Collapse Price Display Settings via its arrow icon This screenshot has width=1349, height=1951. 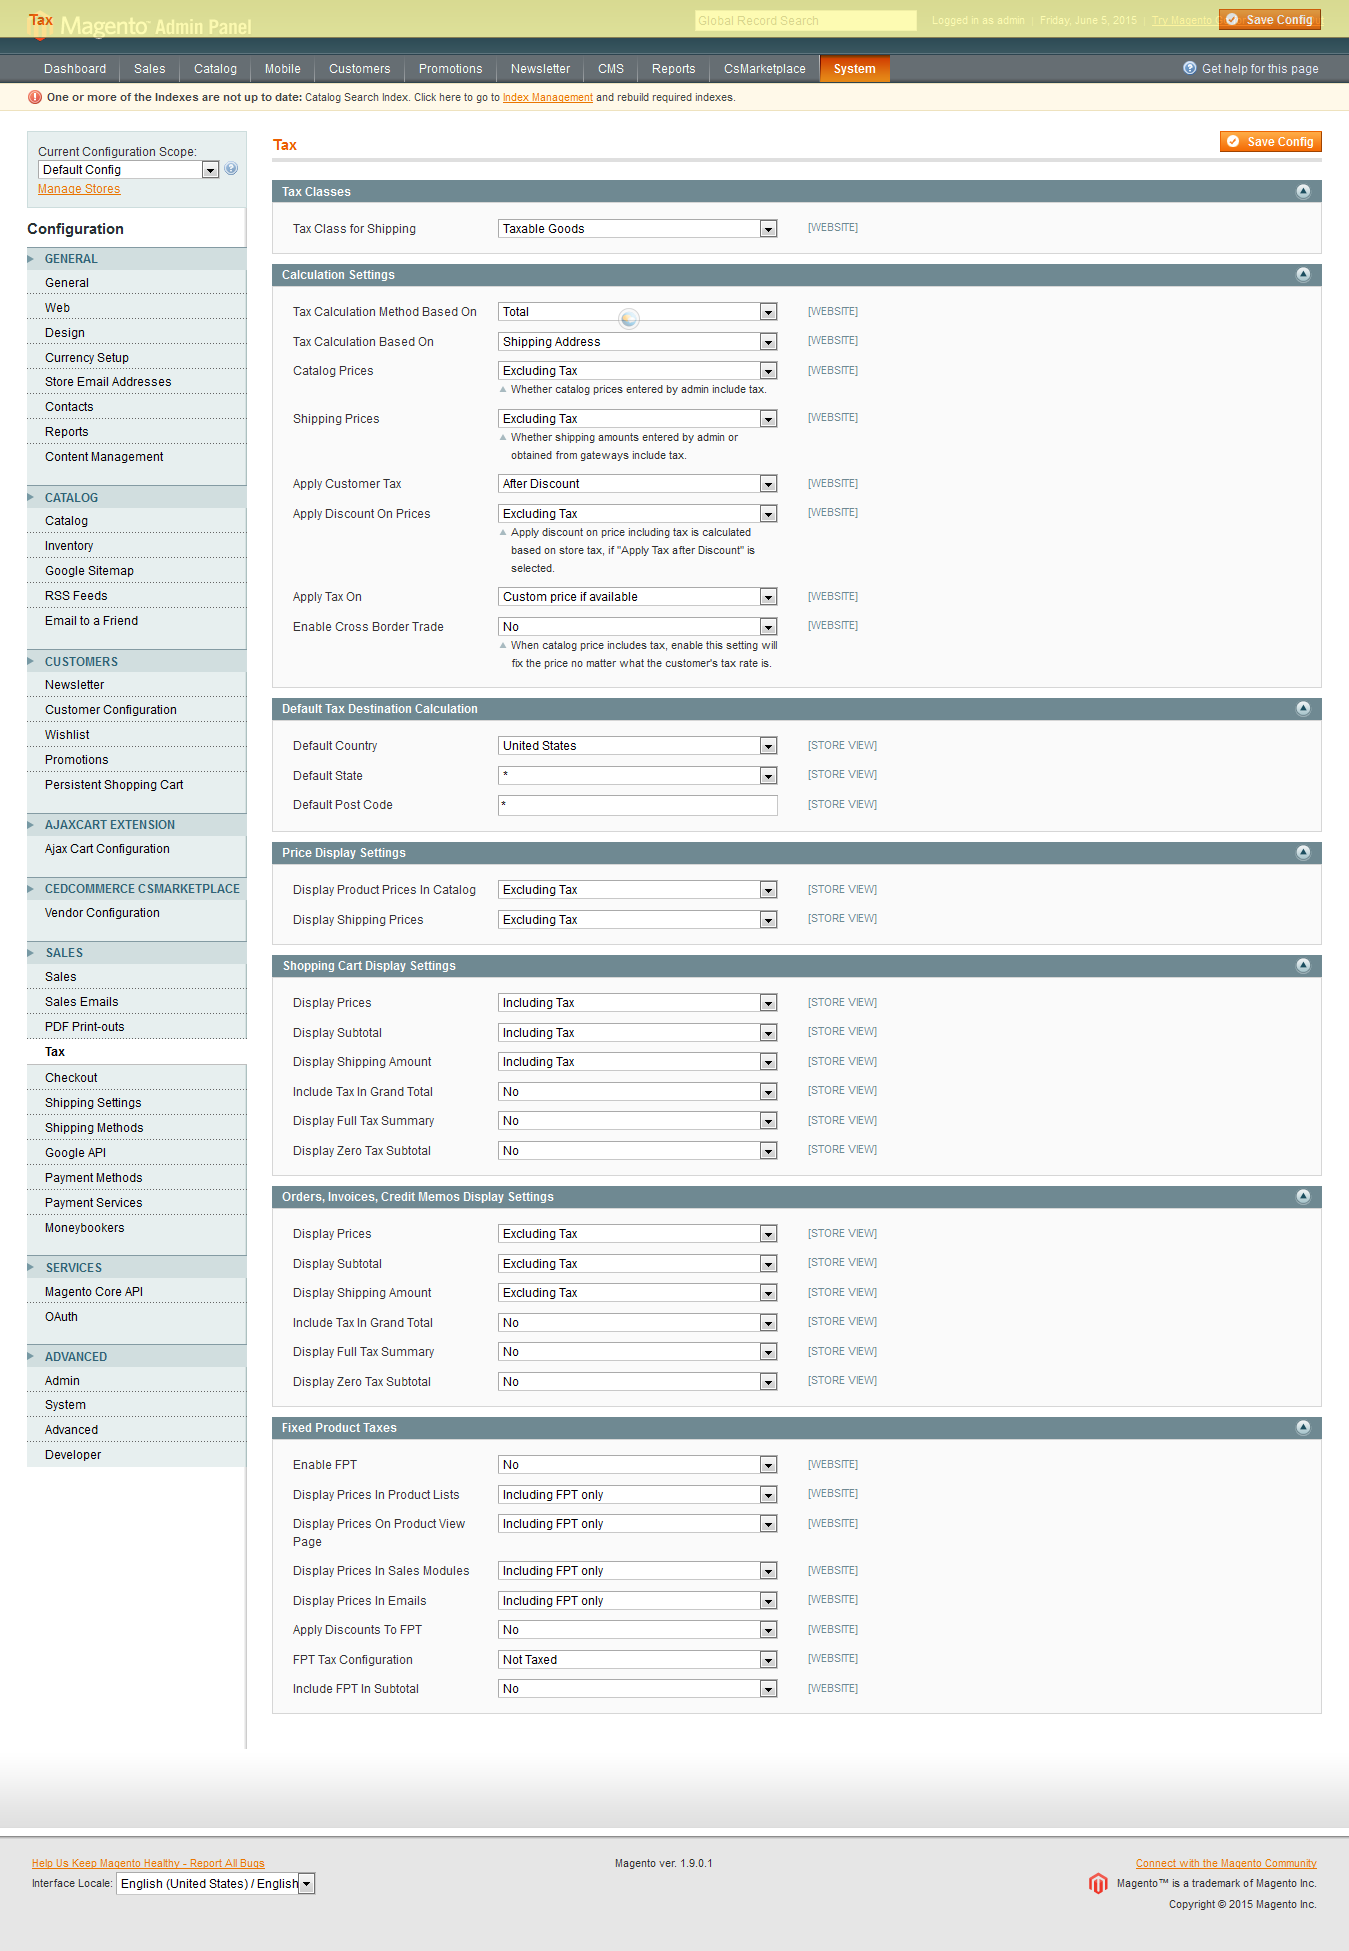point(1303,852)
